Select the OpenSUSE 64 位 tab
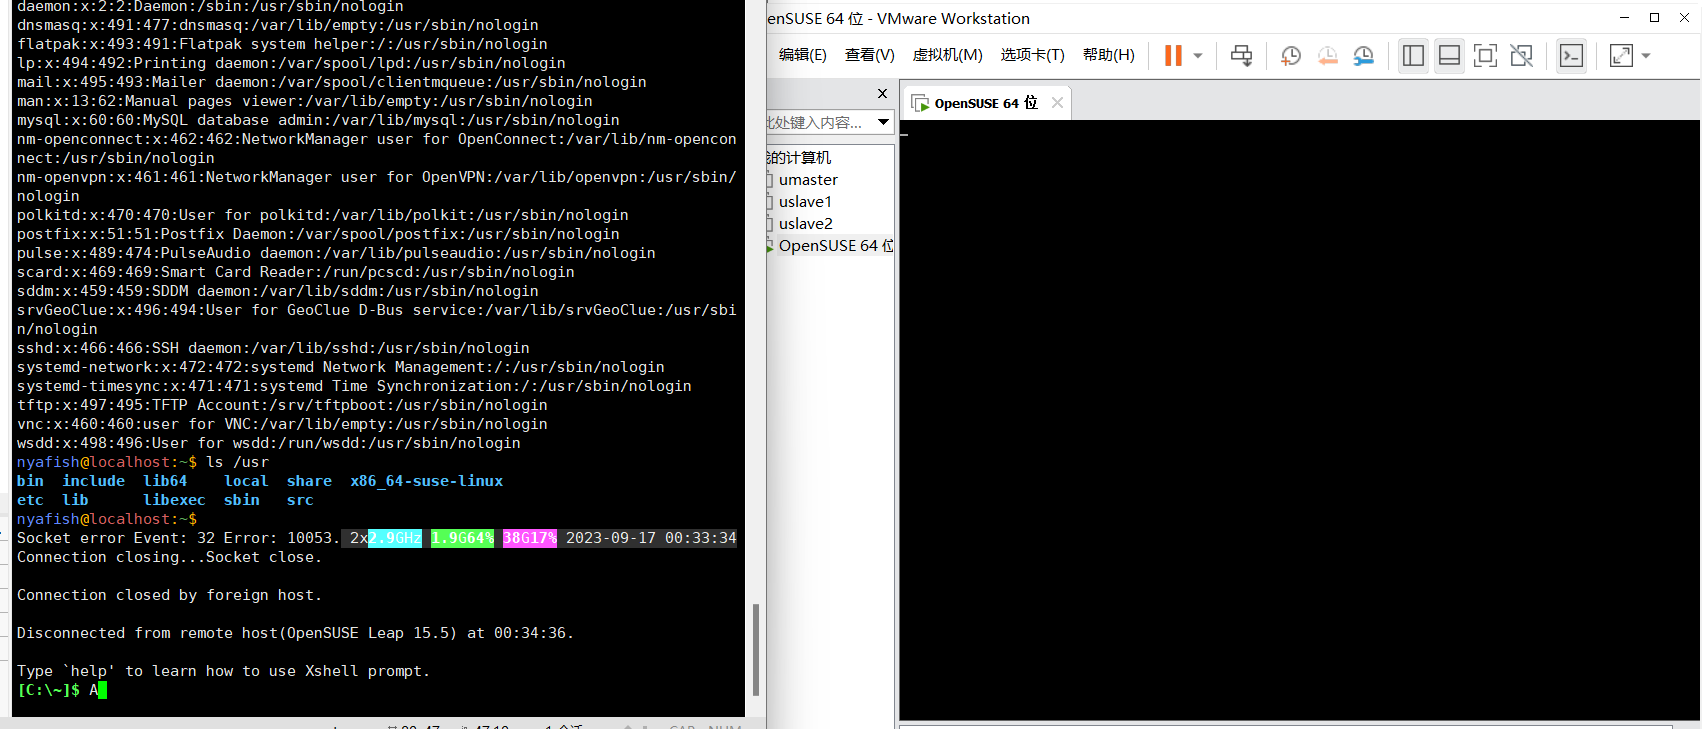The height and width of the screenshot is (729, 1708). (x=985, y=103)
